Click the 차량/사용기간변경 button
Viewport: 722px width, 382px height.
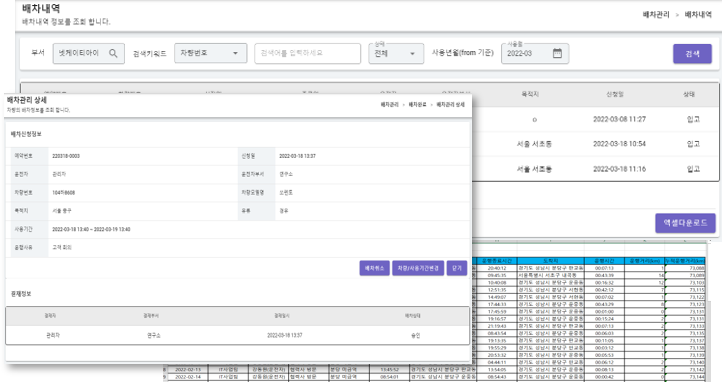(418, 268)
